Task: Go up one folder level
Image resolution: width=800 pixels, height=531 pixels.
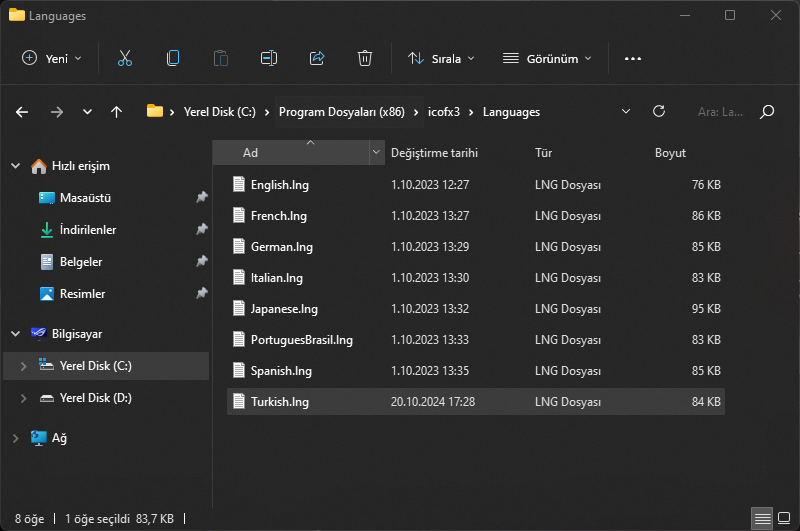Action: 116,112
